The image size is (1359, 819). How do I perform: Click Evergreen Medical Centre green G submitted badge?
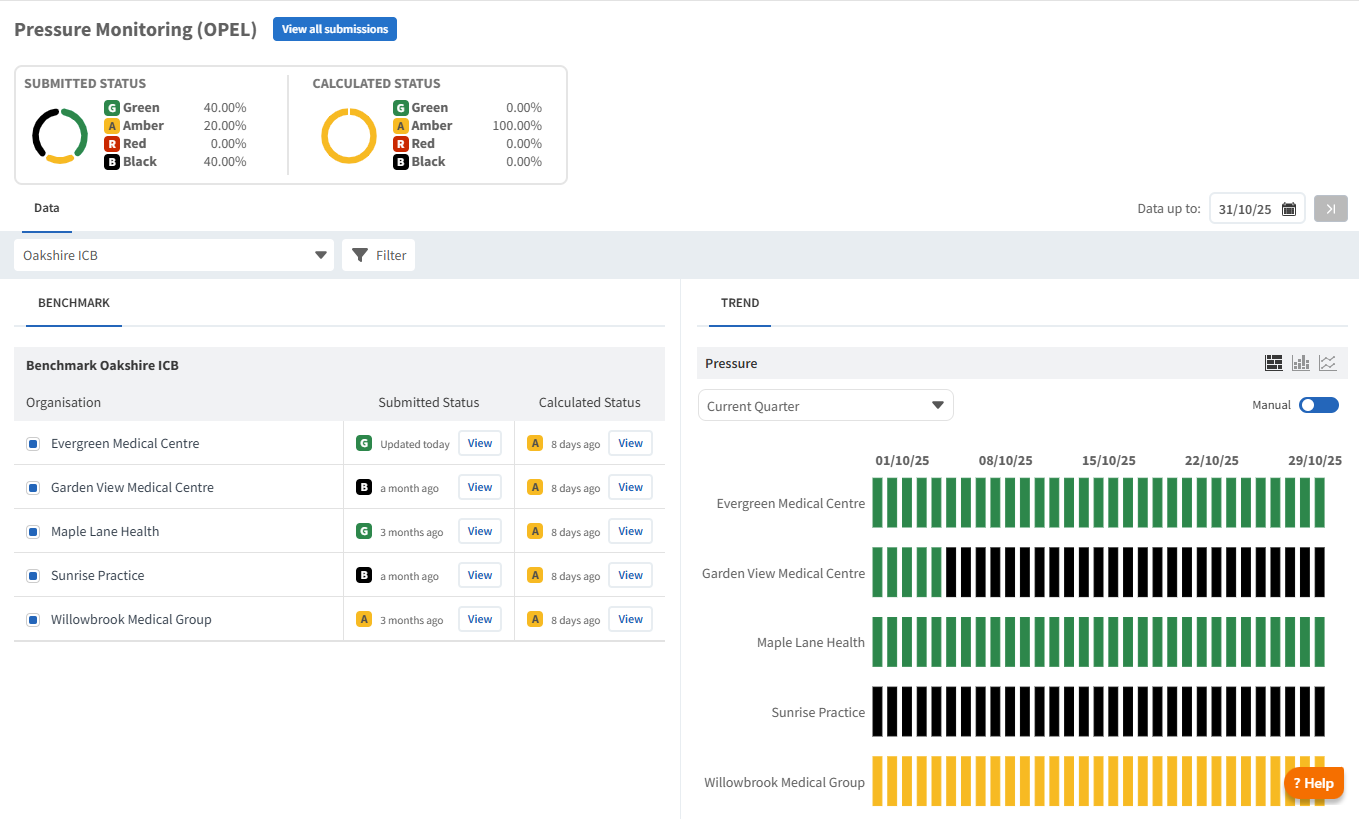[364, 443]
